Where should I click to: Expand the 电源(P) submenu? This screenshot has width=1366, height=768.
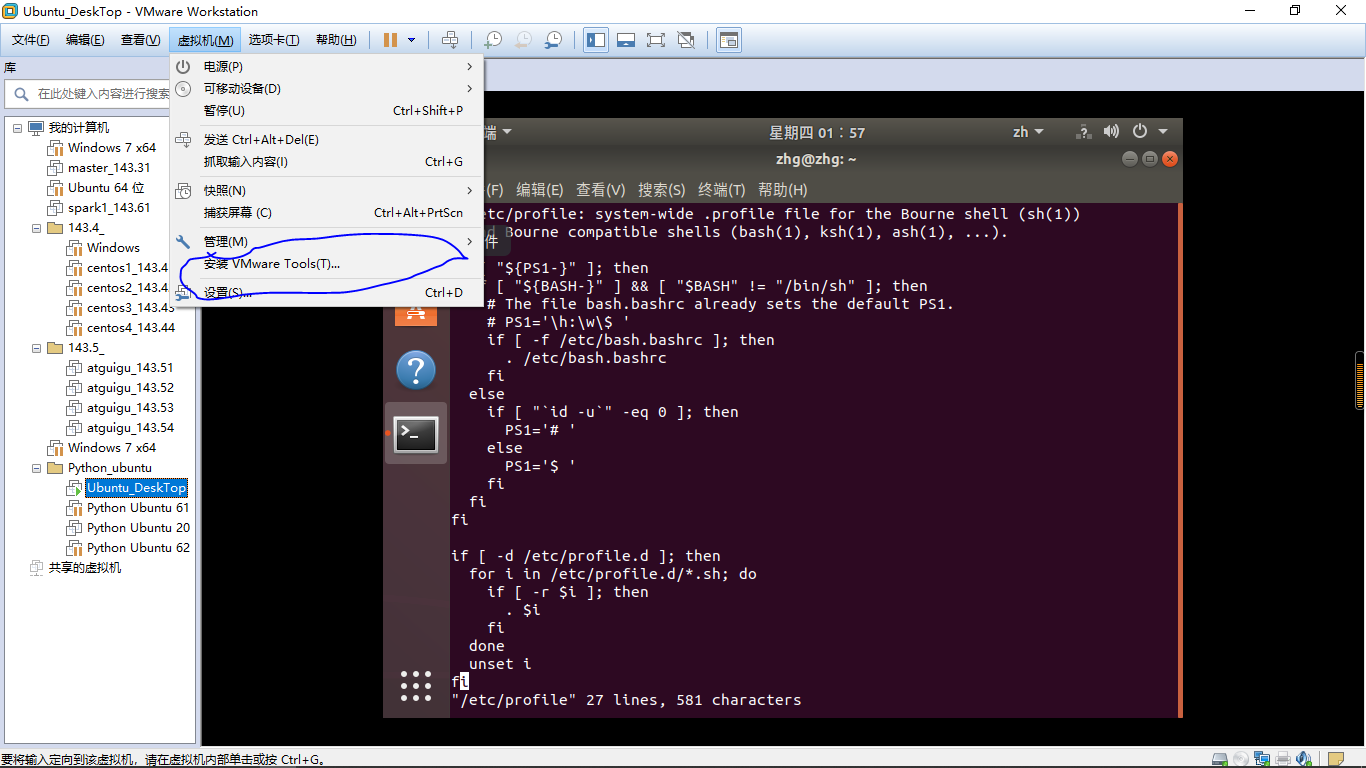327,67
